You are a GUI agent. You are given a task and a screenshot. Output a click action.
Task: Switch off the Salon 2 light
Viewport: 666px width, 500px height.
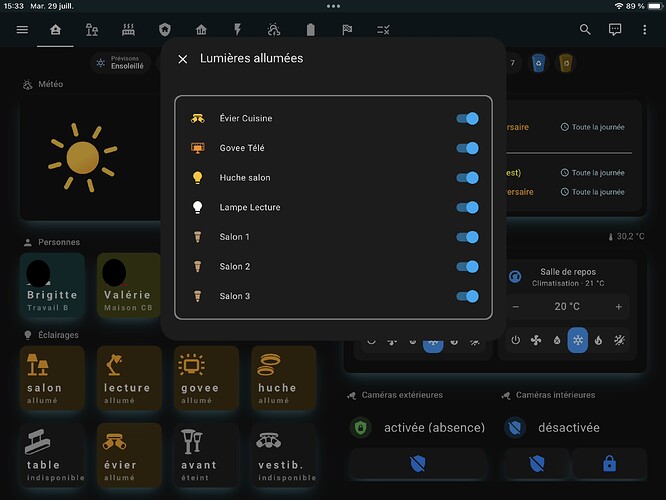pyautogui.click(x=467, y=267)
